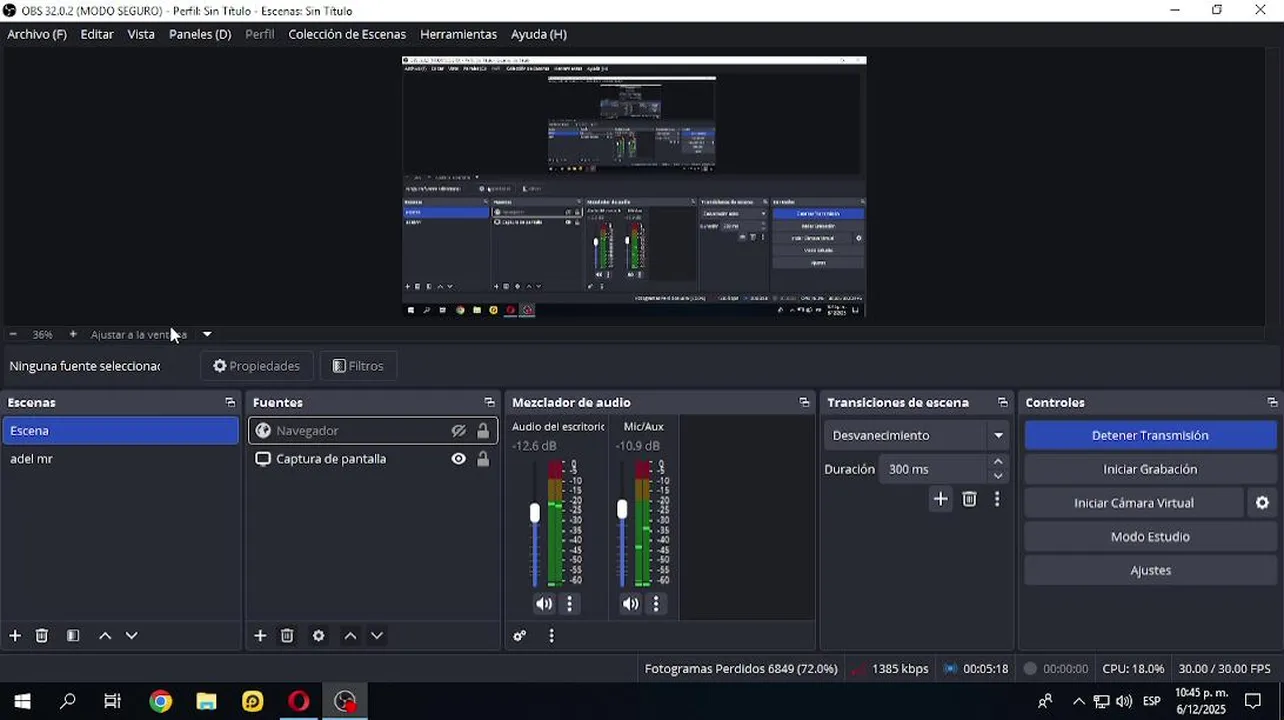Open Herramientas menu
This screenshot has width=1284, height=720.
(458, 34)
